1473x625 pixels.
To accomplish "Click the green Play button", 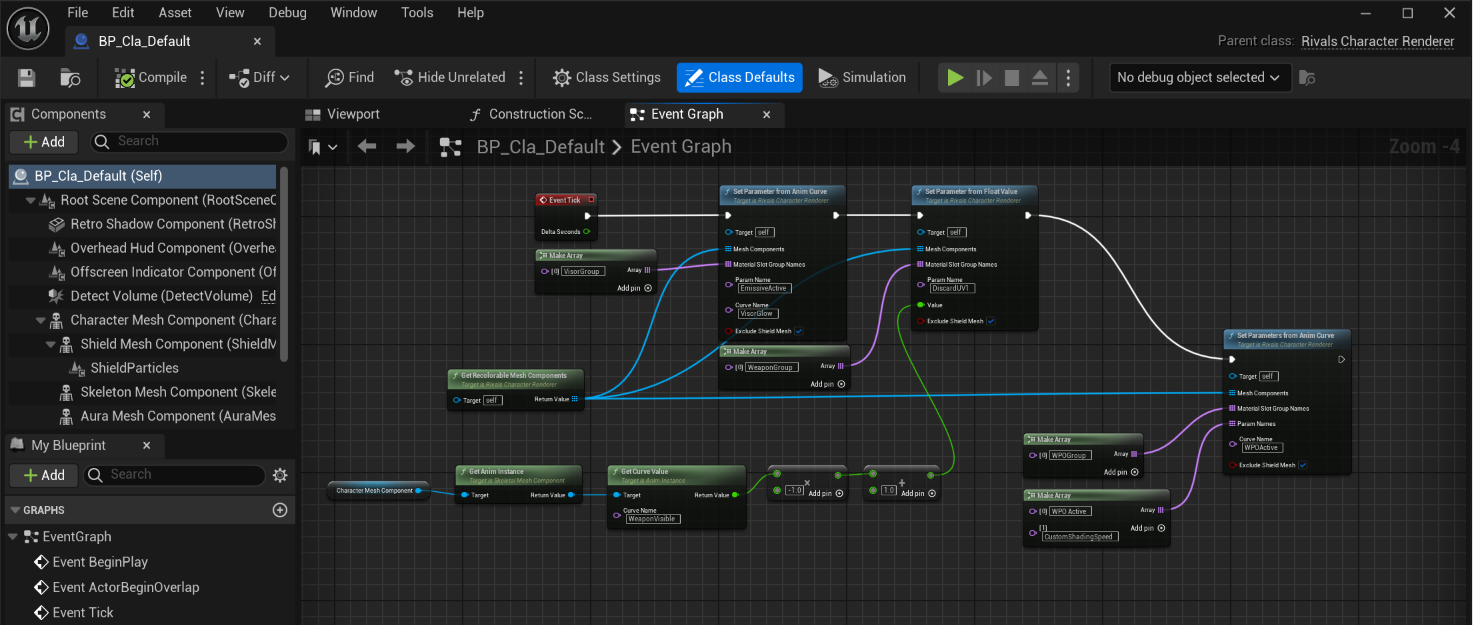I will pyautogui.click(x=956, y=77).
